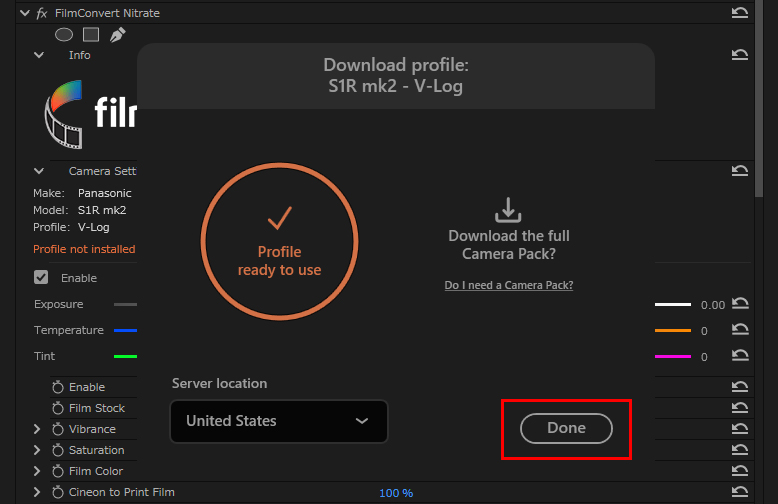Image resolution: width=778 pixels, height=504 pixels.
Task: Reset the Tint value
Action: (x=740, y=355)
